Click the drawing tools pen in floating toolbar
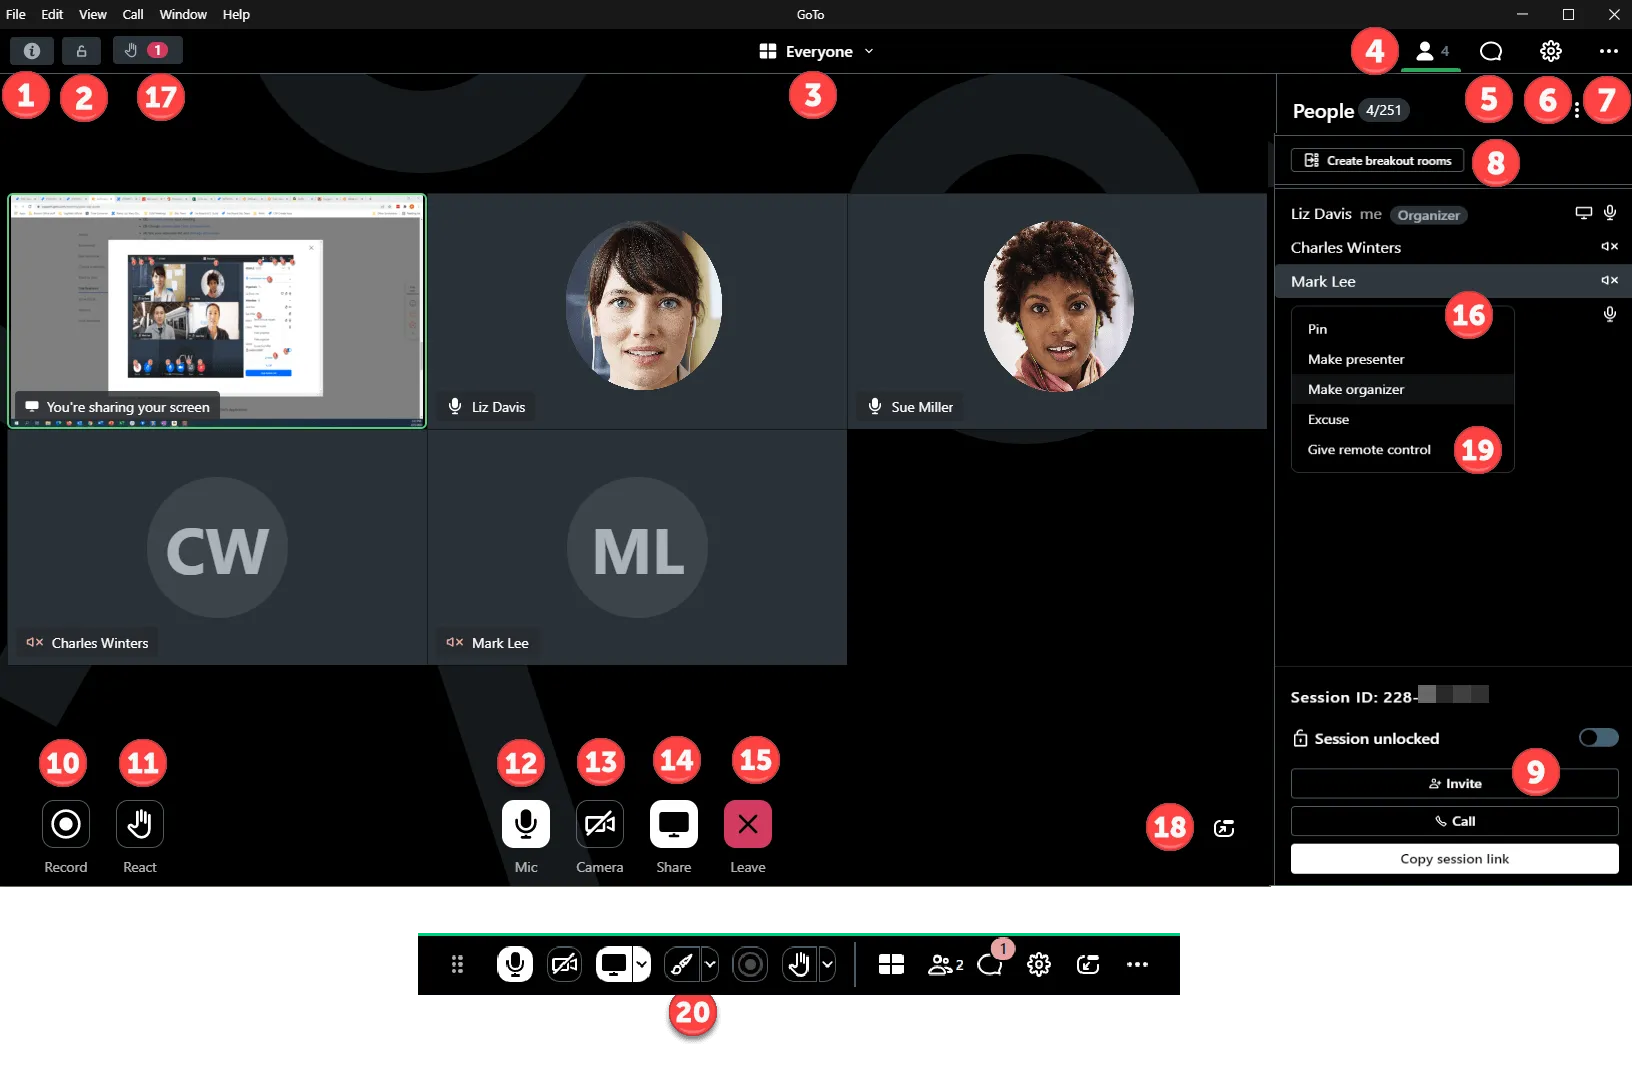Viewport: 1632px width, 1066px height. click(682, 964)
